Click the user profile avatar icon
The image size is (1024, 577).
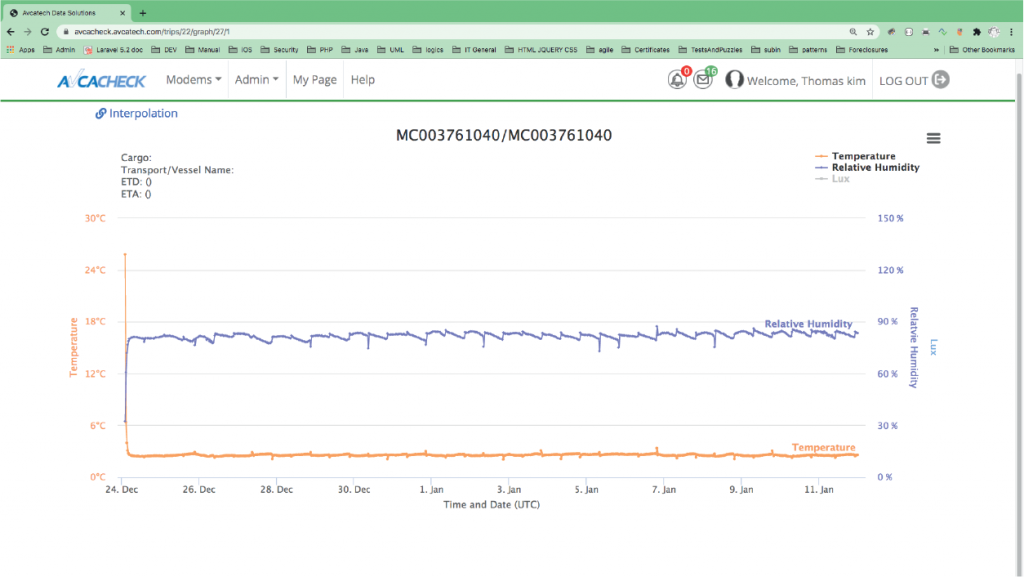734,80
